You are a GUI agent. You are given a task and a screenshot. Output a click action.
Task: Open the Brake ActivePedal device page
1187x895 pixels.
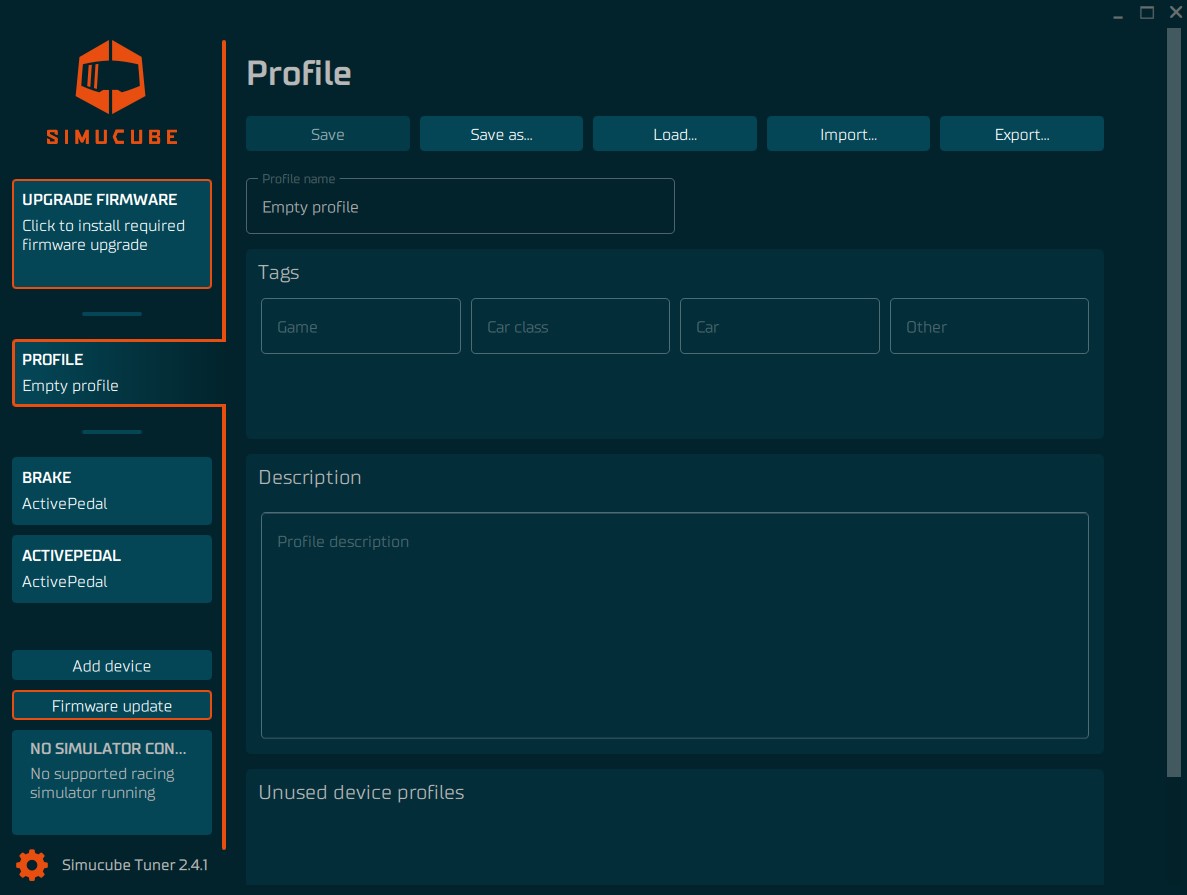point(112,491)
